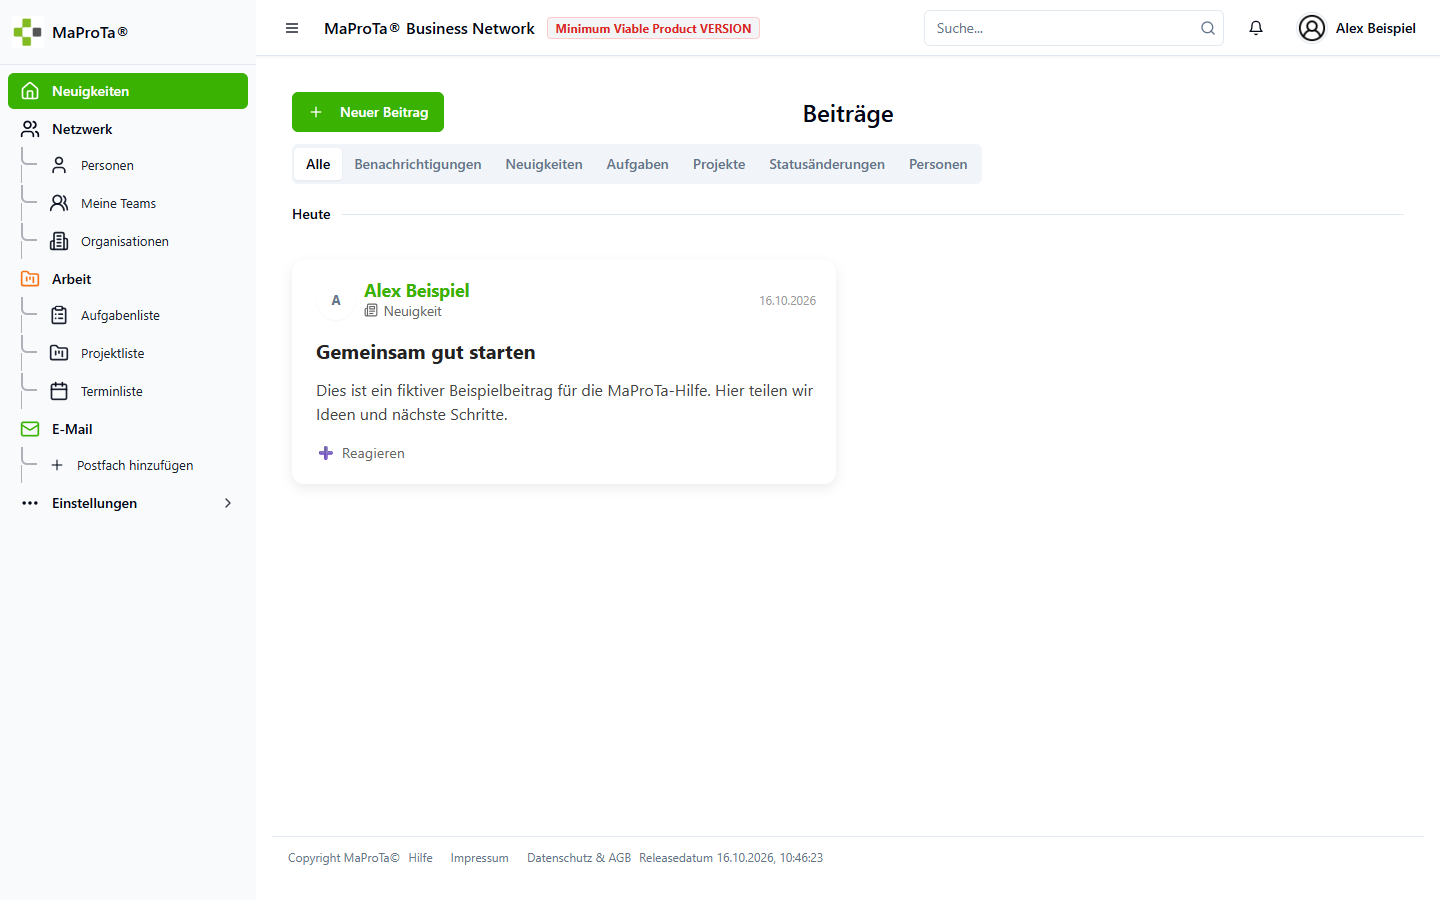Open notifications via the bell icon

(x=1256, y=28)
